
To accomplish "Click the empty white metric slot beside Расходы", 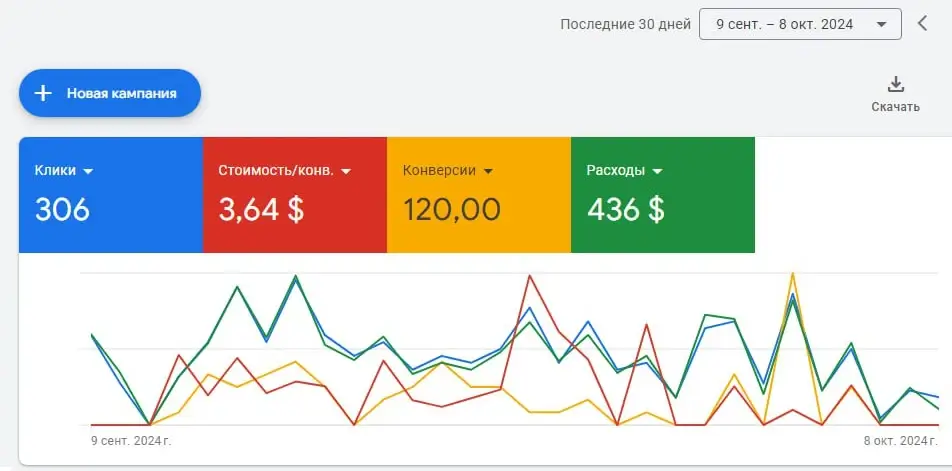I will (853, 195).
